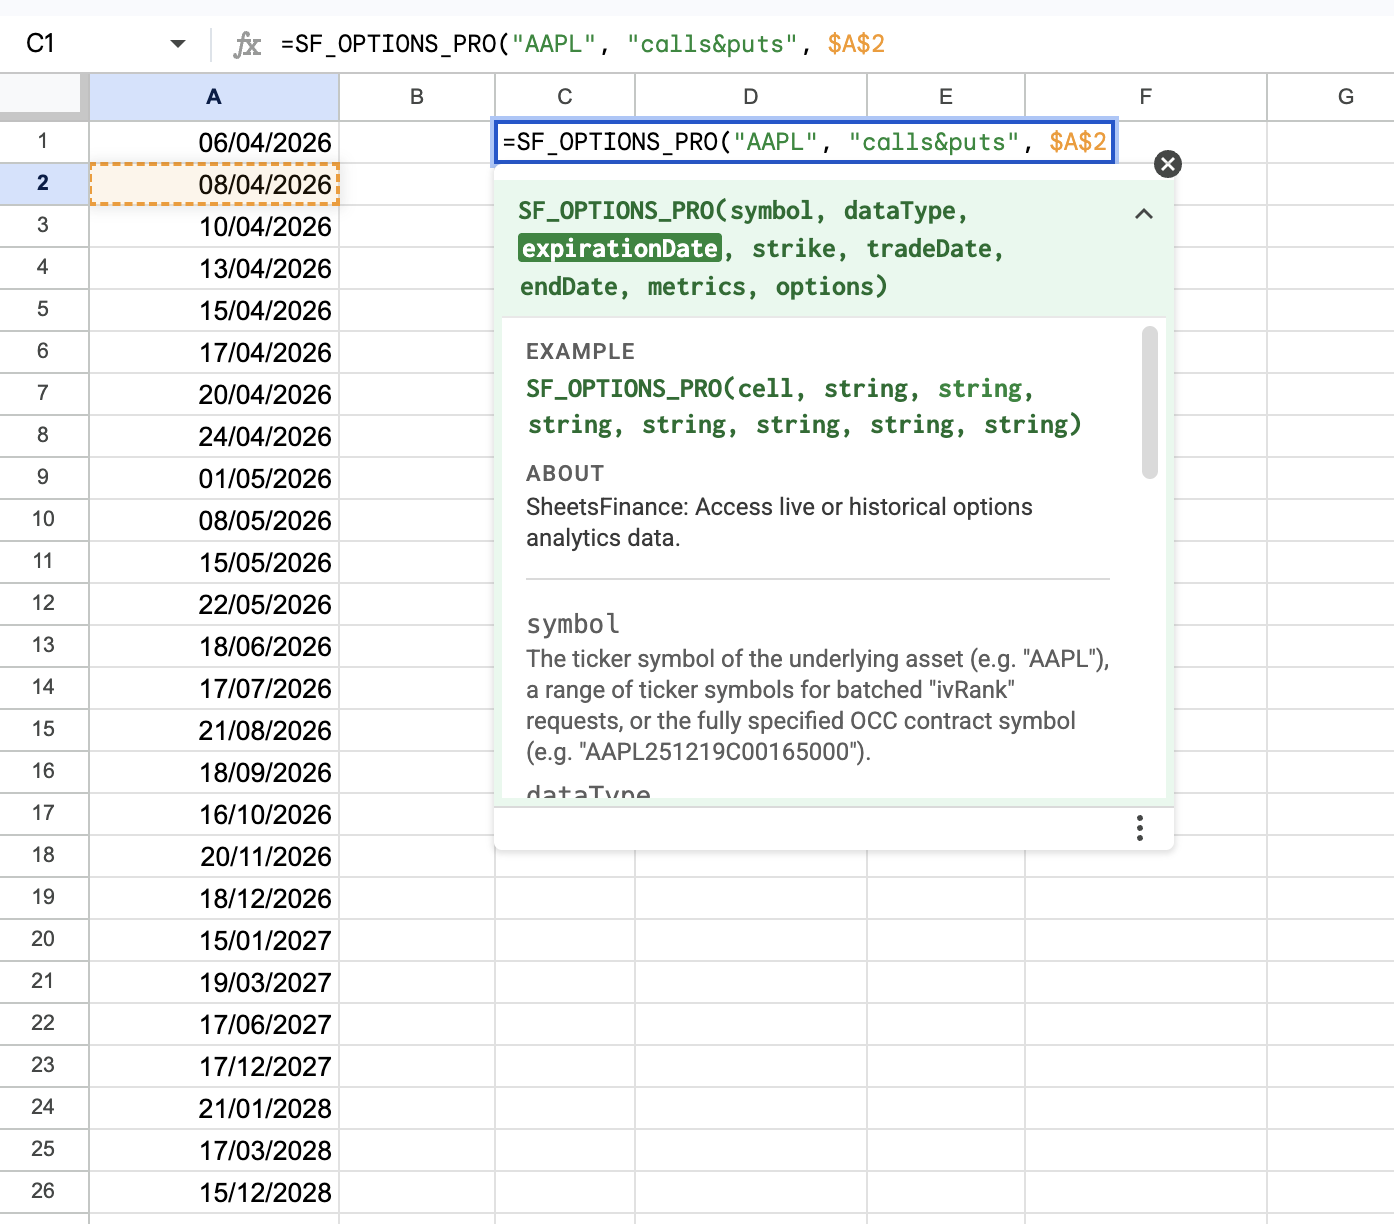
Task: Click cell containing 18/09/2026
Action: pyautogui.click(x=214, y=772)
